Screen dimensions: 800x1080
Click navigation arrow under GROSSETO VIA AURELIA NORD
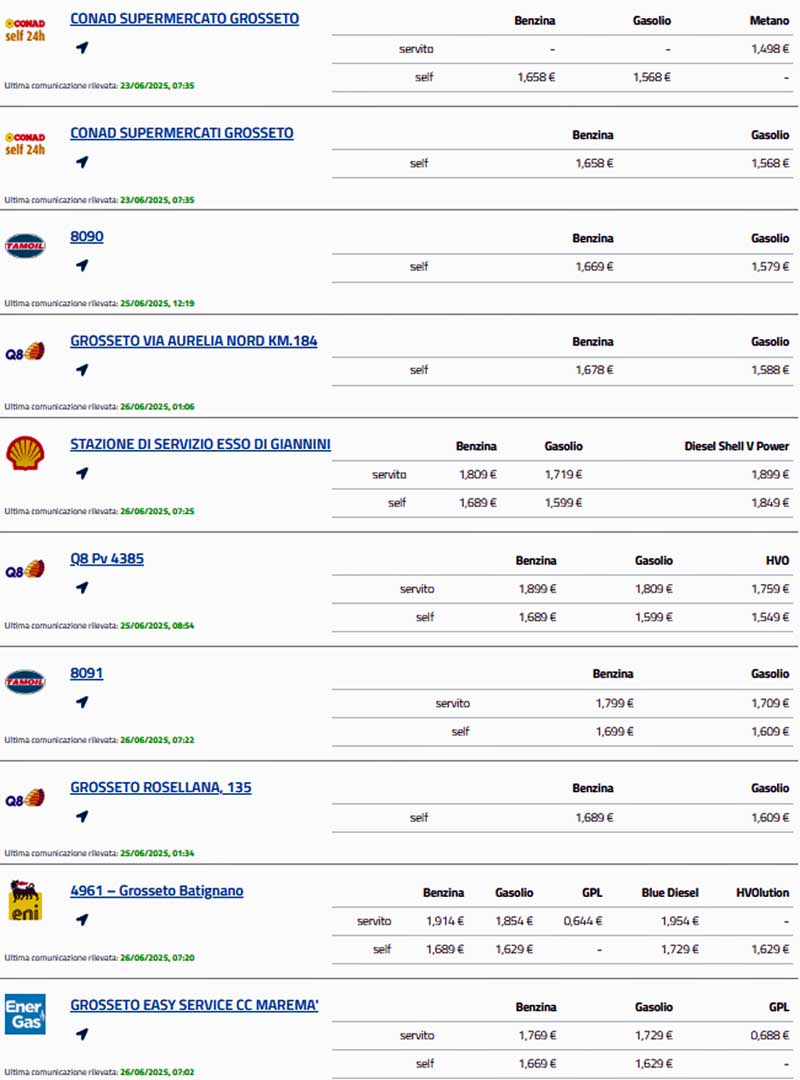coord(82,369)
